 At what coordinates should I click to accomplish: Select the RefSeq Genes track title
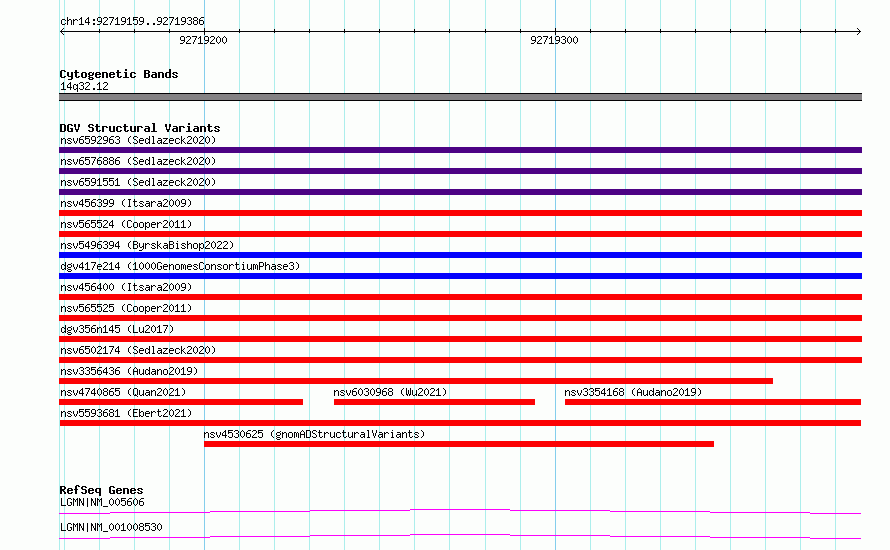click(101, 490)
